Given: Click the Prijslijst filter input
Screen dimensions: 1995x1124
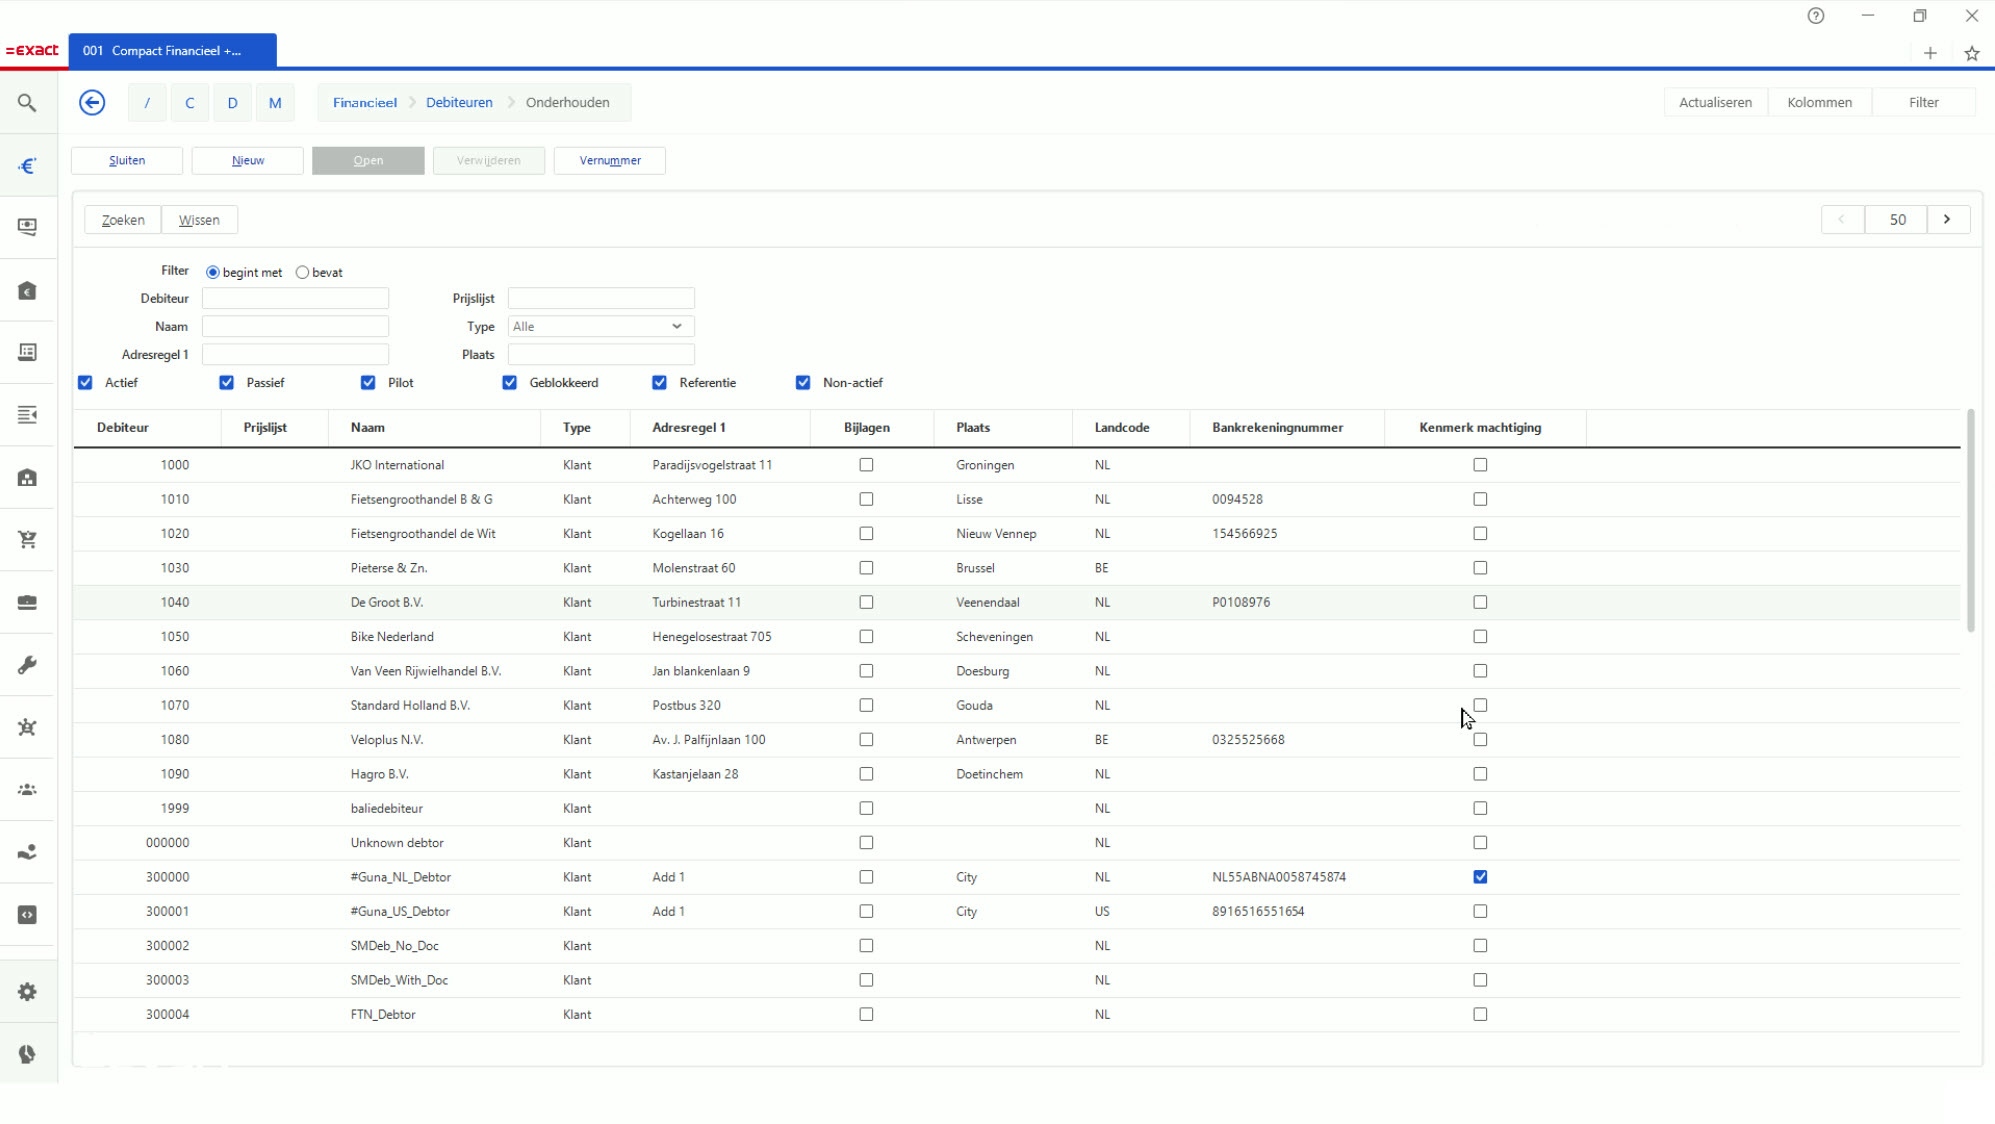Looking at the screenshot, I should (x=600, y=298).
